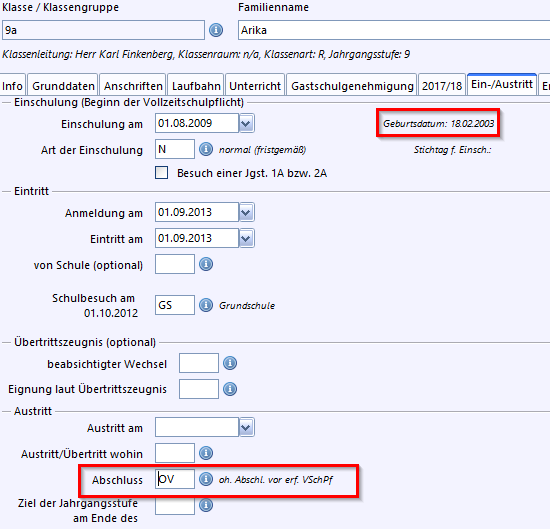Click info icon next to Klasse field
This screenshot has width=550, height=529.
tap(216, 30)
